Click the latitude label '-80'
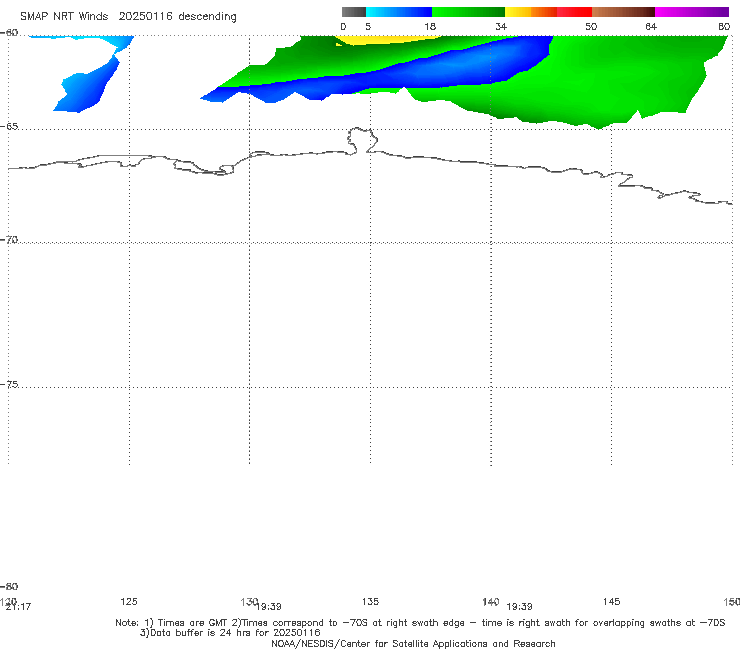This screenshot has height=650, width=740. coord(9,586)
